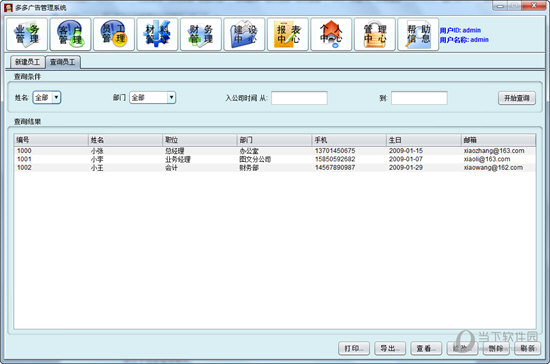This screenshot has width=550, height=364.
Task: Click the 删除 button
Action: click(x=496, y=348)
